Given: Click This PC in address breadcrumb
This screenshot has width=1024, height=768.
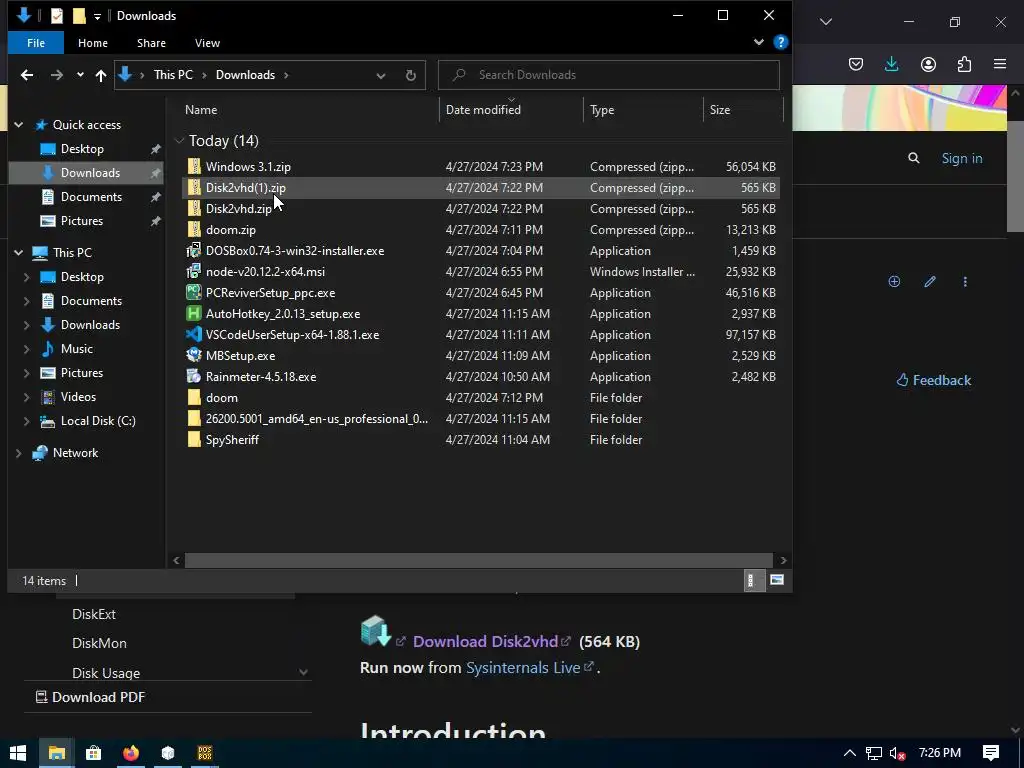Looking at the screenshot, I should 173,75.
